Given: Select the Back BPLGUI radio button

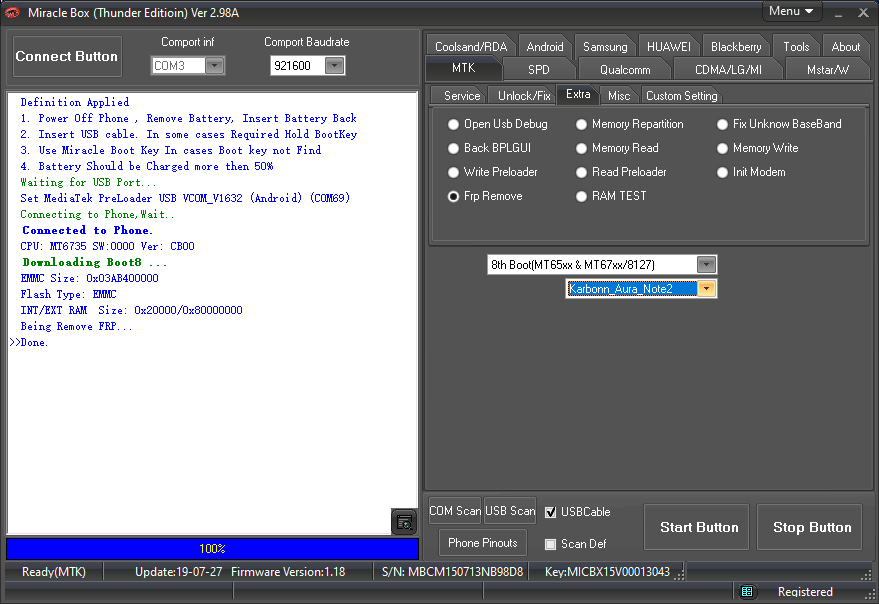Looking at the screenshot, I should [489, 148].
